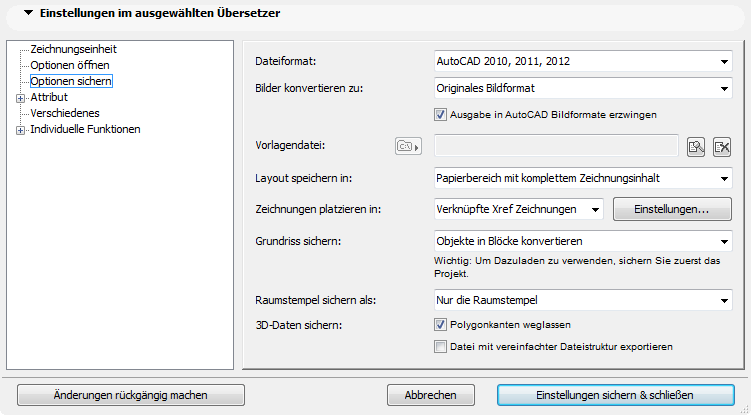The height and width of the screenshot is (415, 751).
Task: Click the Einstellungen... button
Action: tap(672, 209)
